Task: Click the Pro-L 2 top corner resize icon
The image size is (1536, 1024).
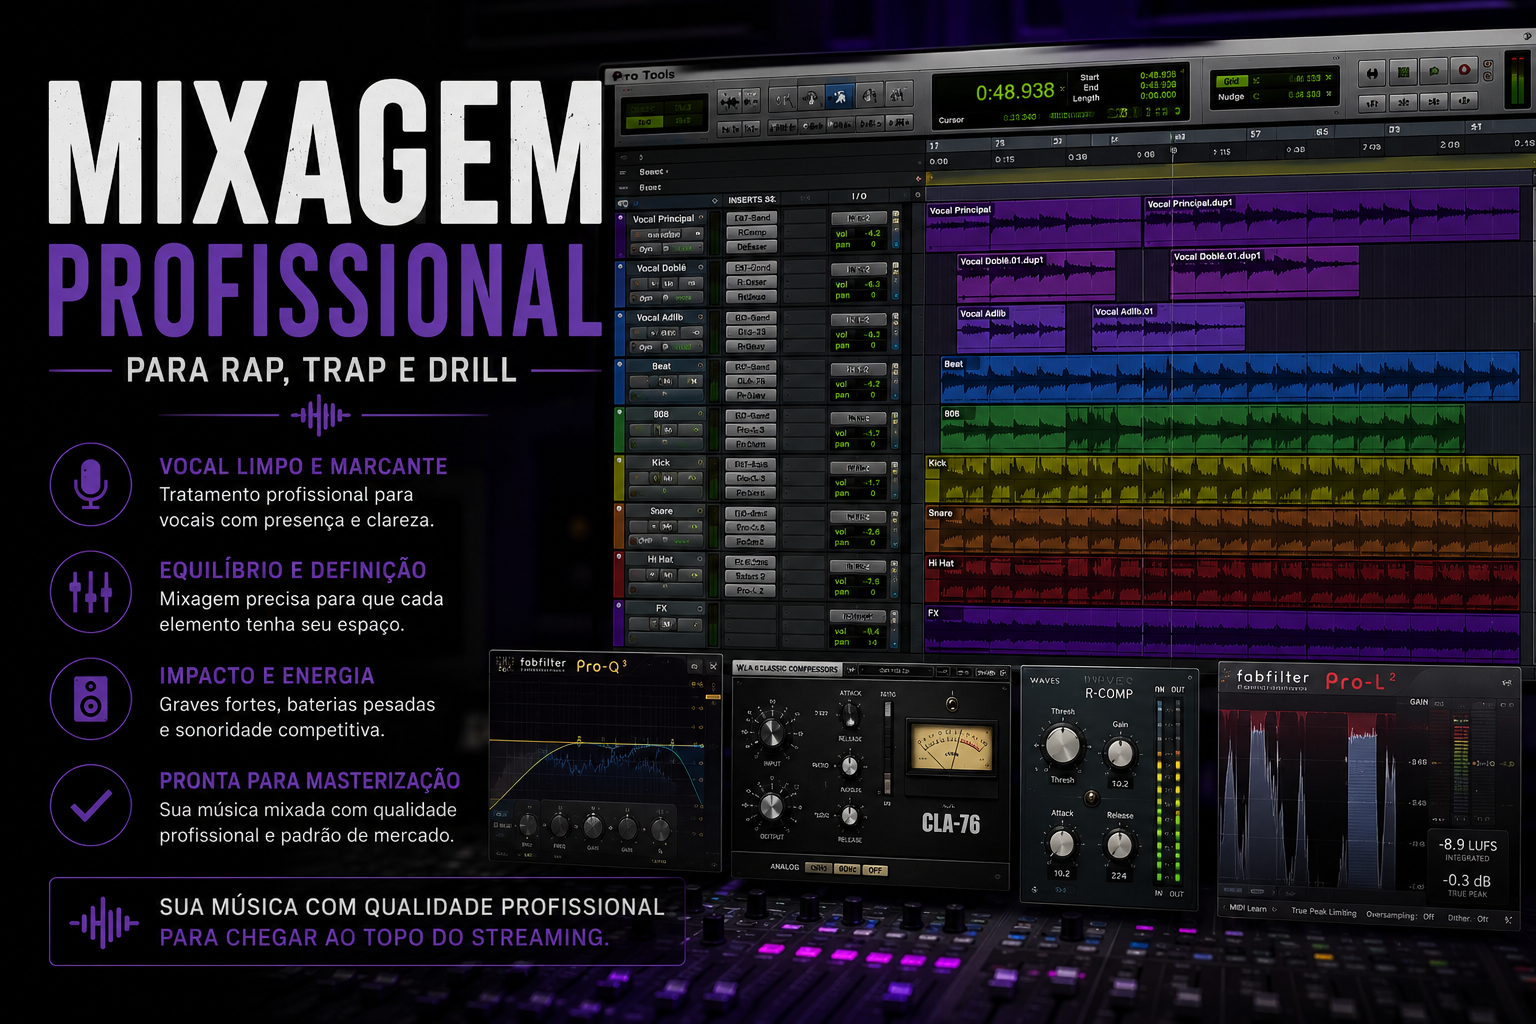Action: (x=1507, y=683)
